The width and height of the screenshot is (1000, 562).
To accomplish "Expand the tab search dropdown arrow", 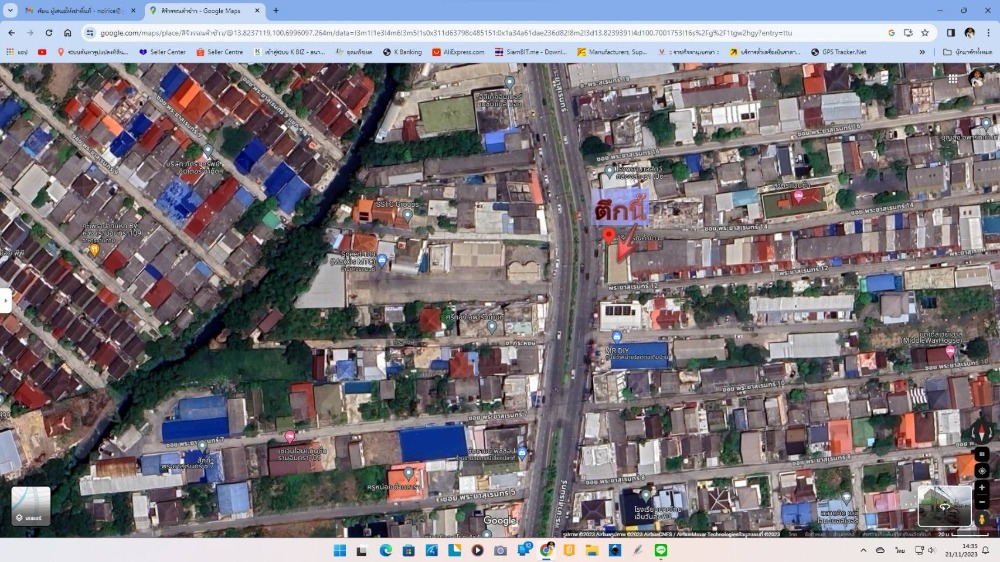I will [10, 10].
